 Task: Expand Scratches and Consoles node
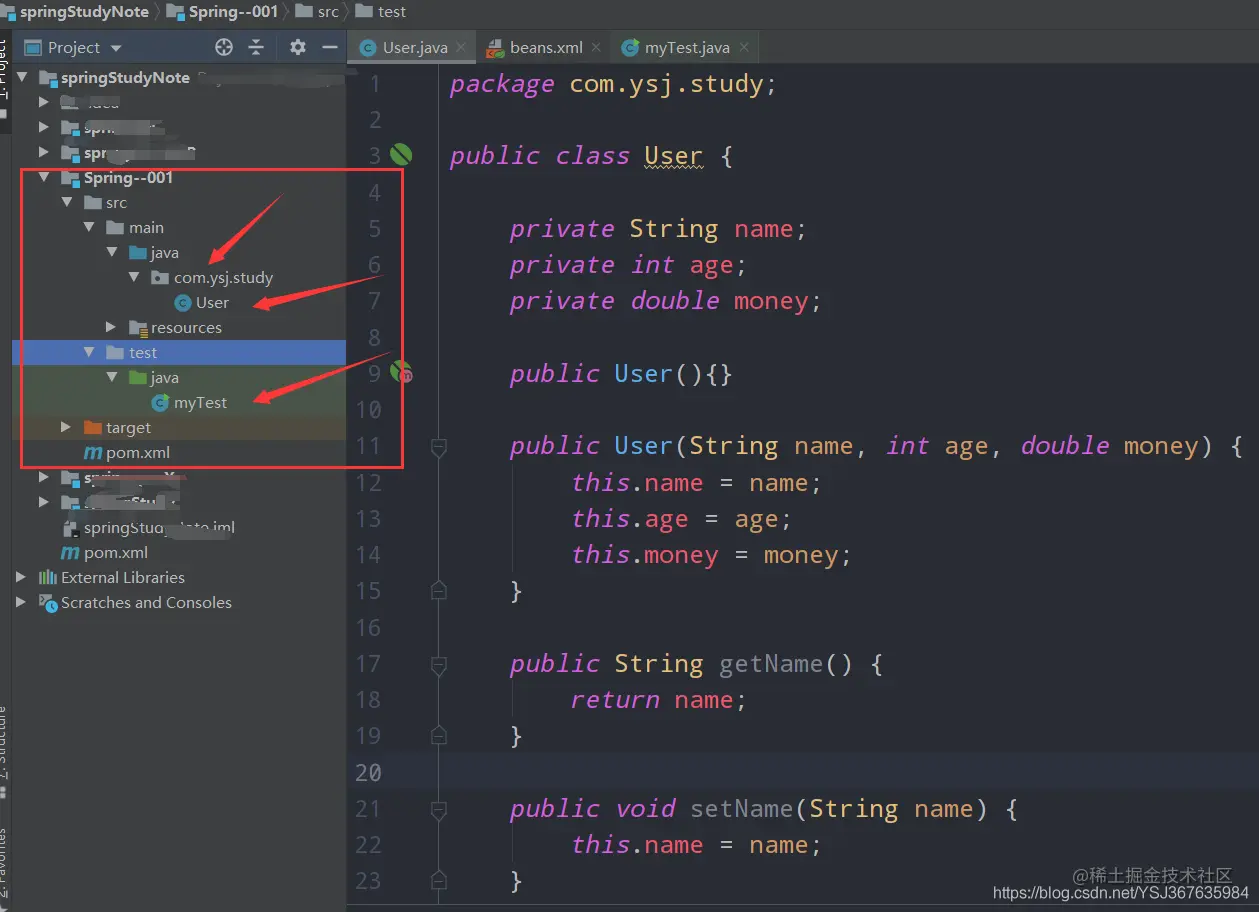[21, 602]
